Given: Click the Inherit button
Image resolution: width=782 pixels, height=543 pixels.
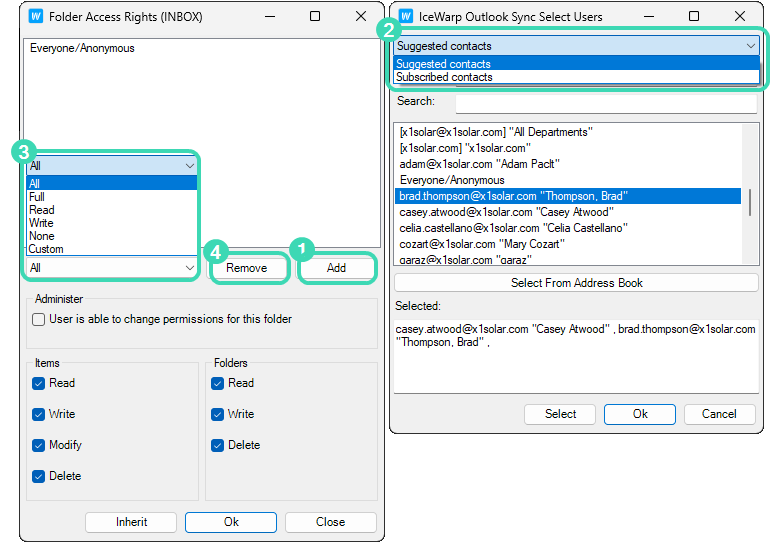Looking at the screenshot, I should pyautogui.click(x=131, y=522).
